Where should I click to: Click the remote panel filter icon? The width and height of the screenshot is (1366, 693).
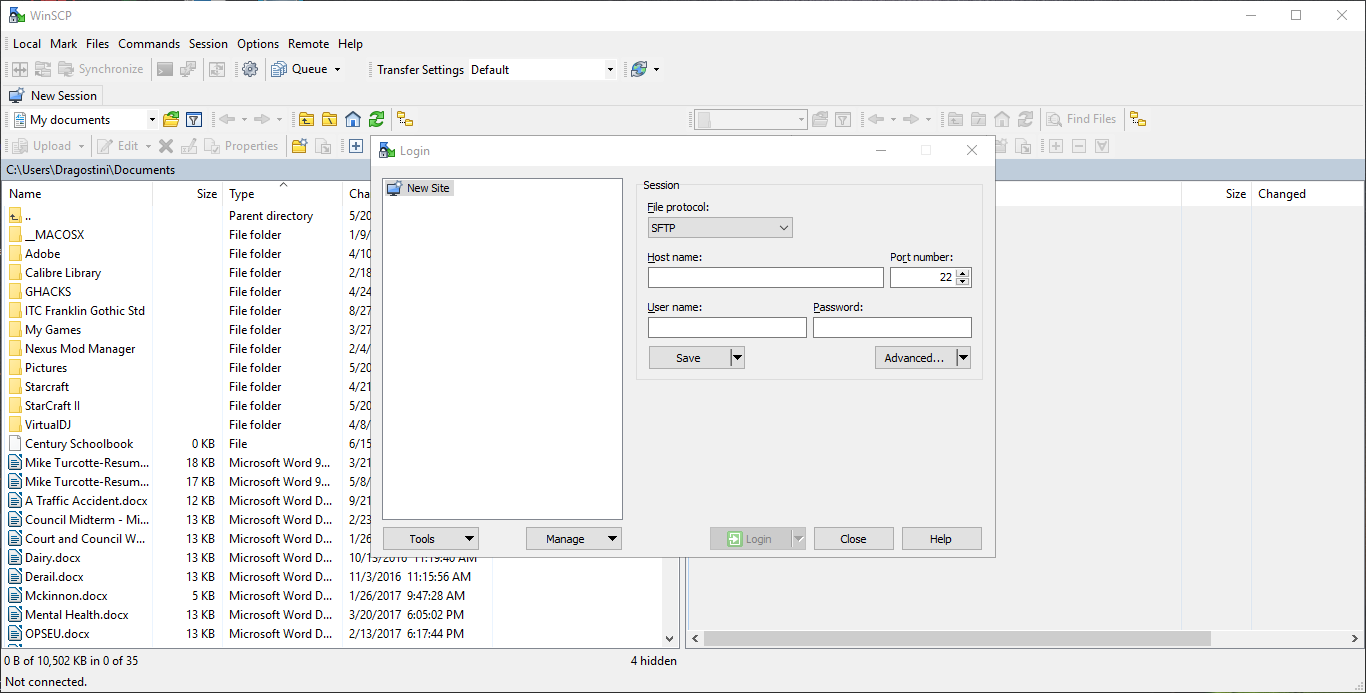point(843,119)
